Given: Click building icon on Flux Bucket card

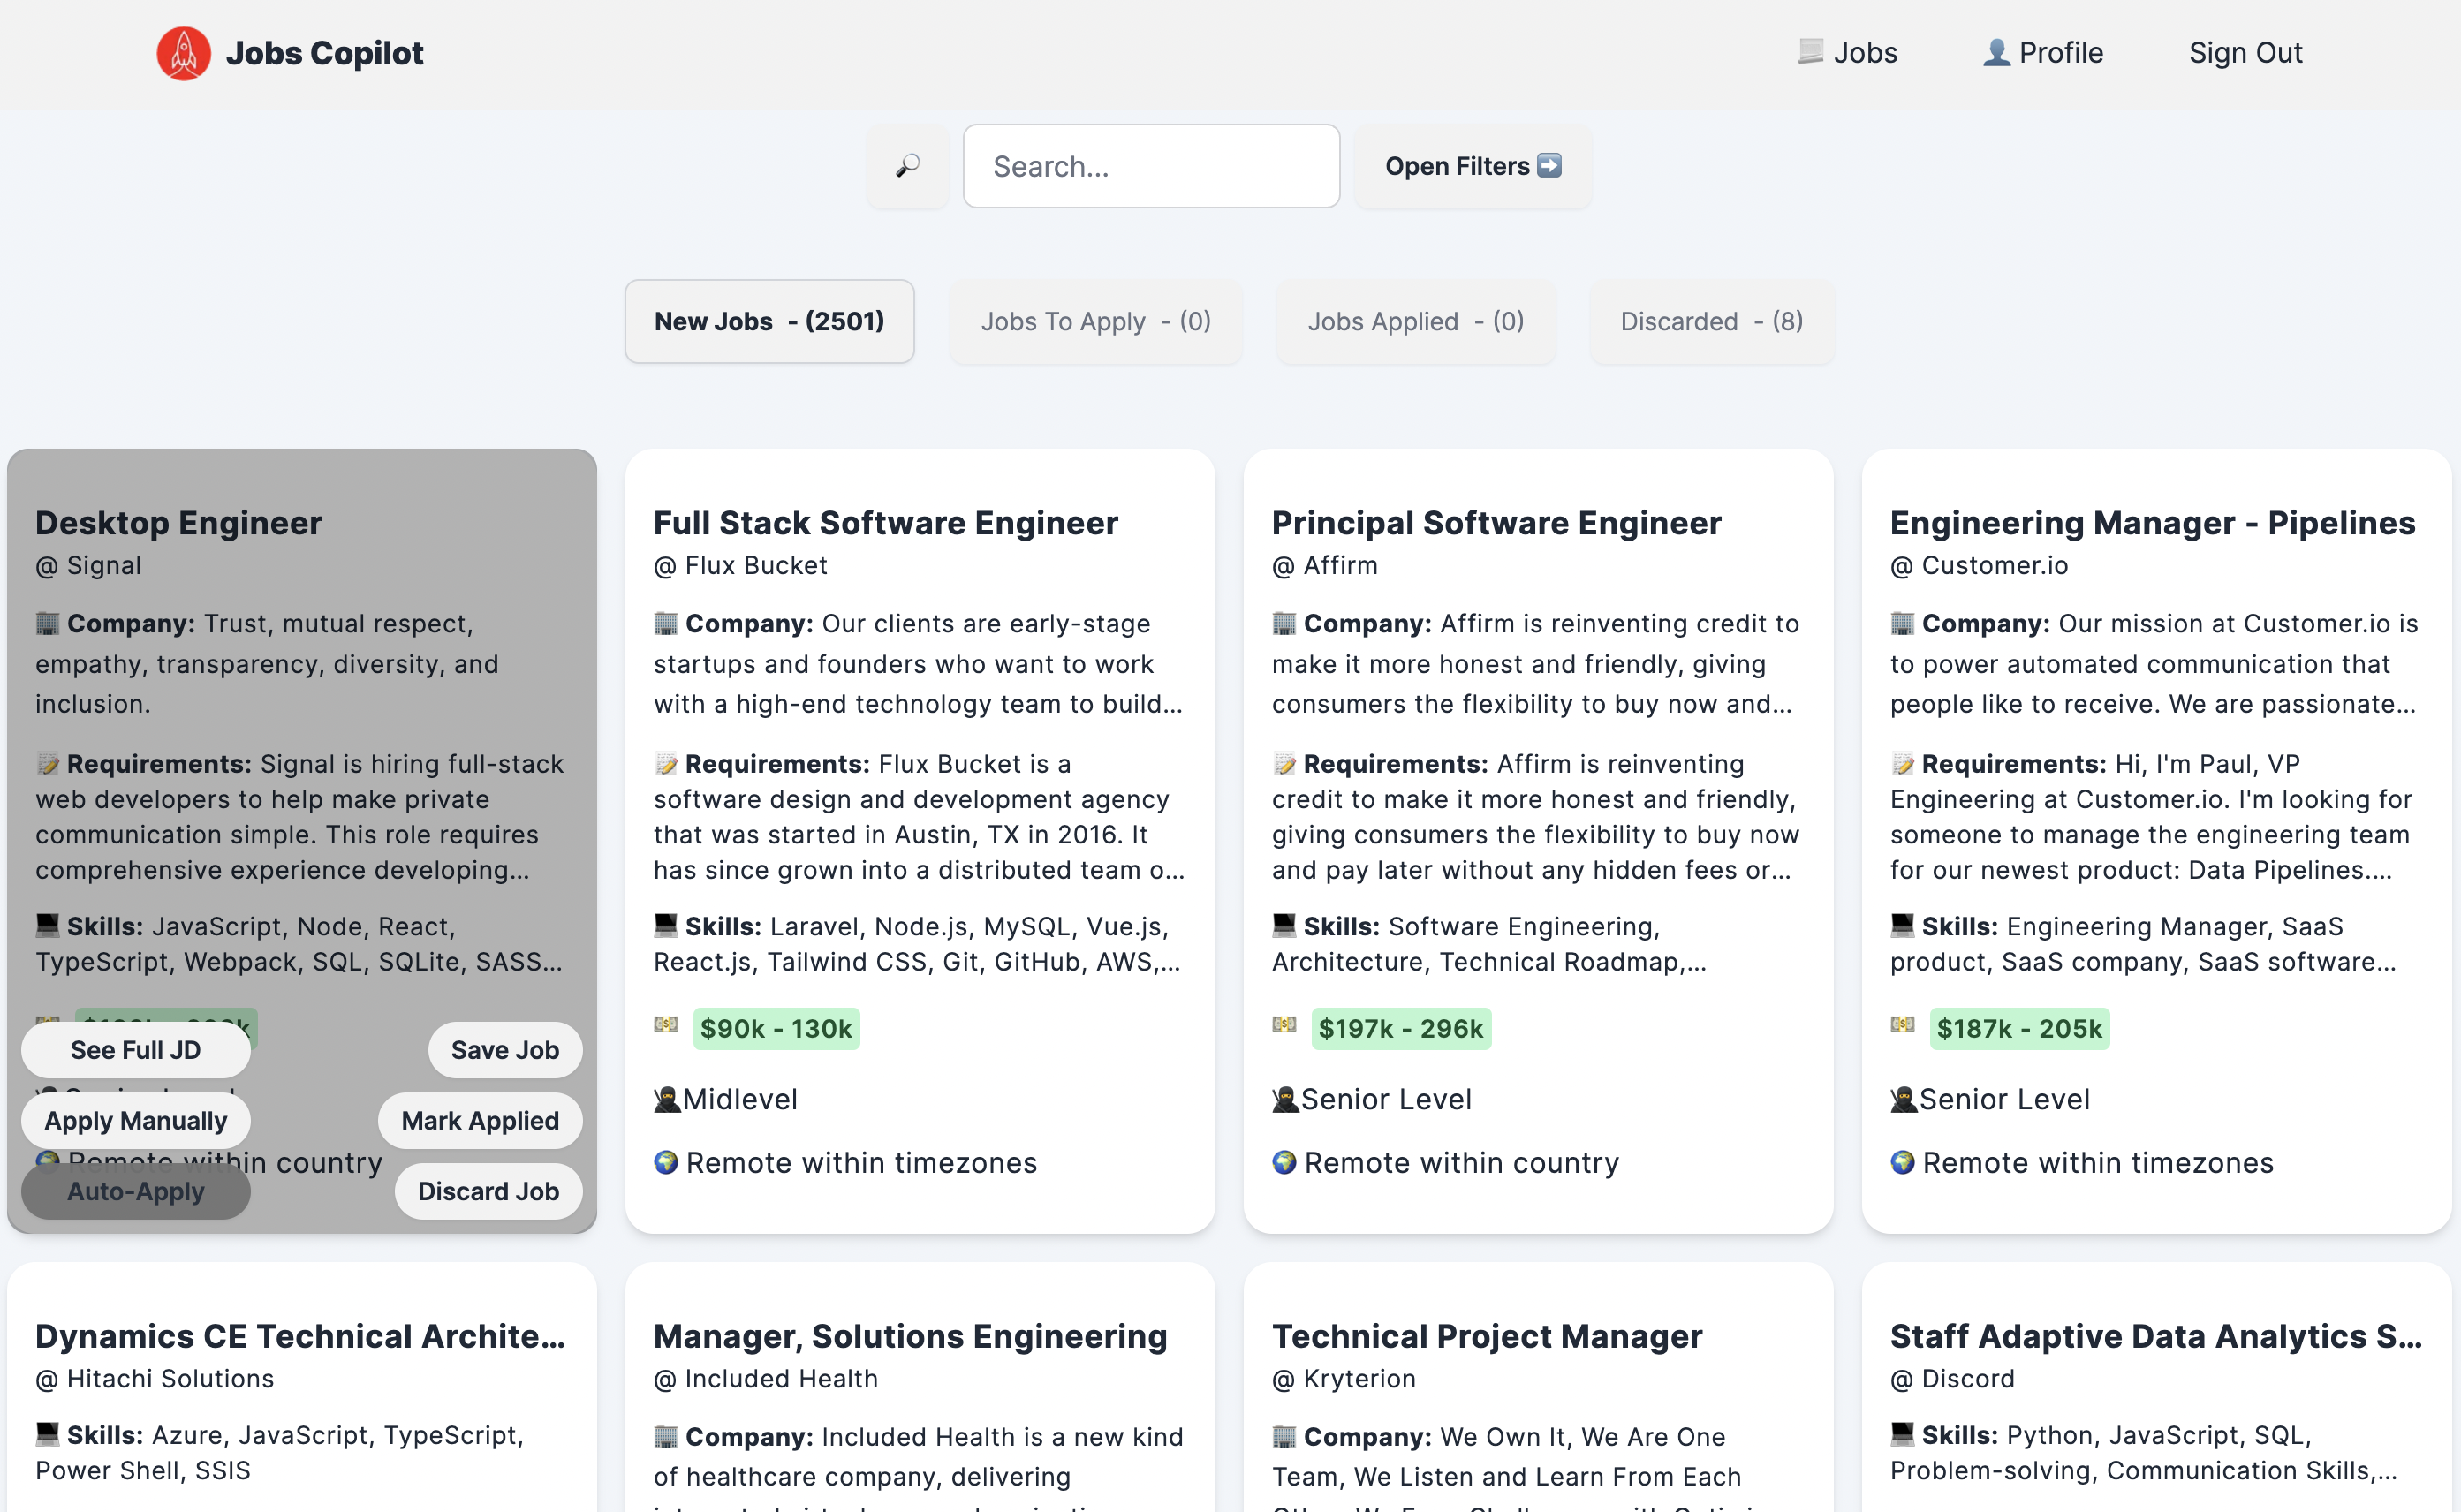Looking at the screenshot, I should pos(666,624).
